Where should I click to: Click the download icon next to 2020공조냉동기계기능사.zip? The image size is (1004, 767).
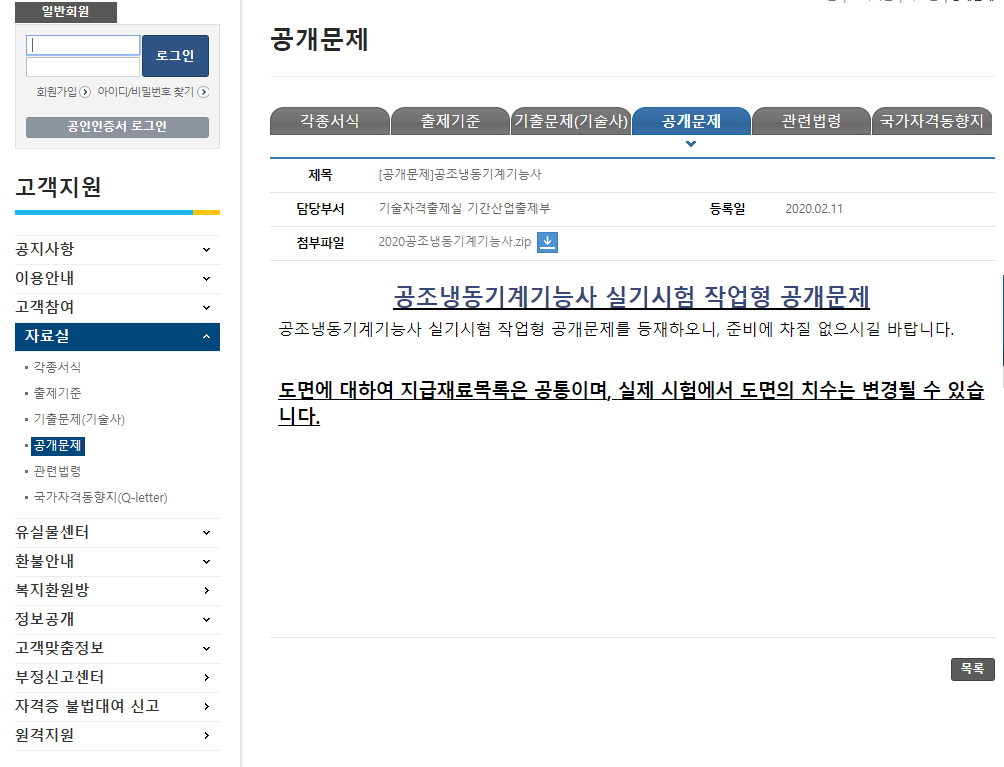(x=547, y=242)
